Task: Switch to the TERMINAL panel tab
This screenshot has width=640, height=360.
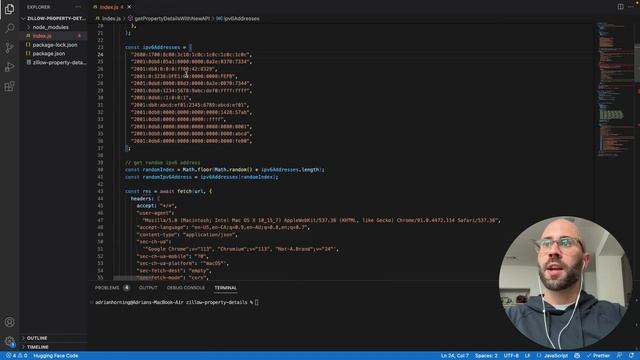Action: point(225,288)
